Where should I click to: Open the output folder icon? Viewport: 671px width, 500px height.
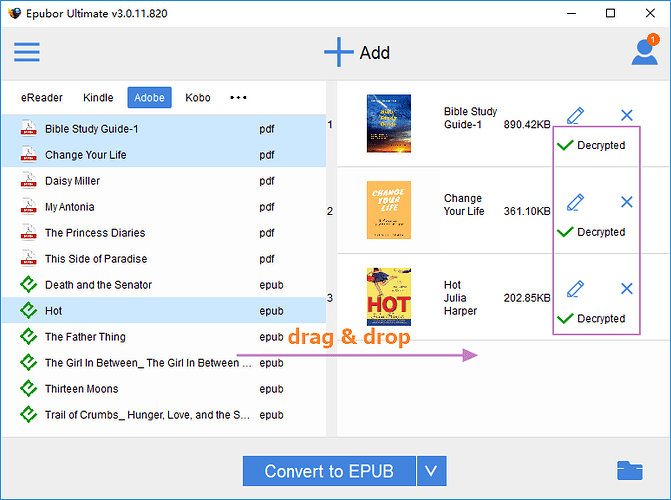pos(629,470)
